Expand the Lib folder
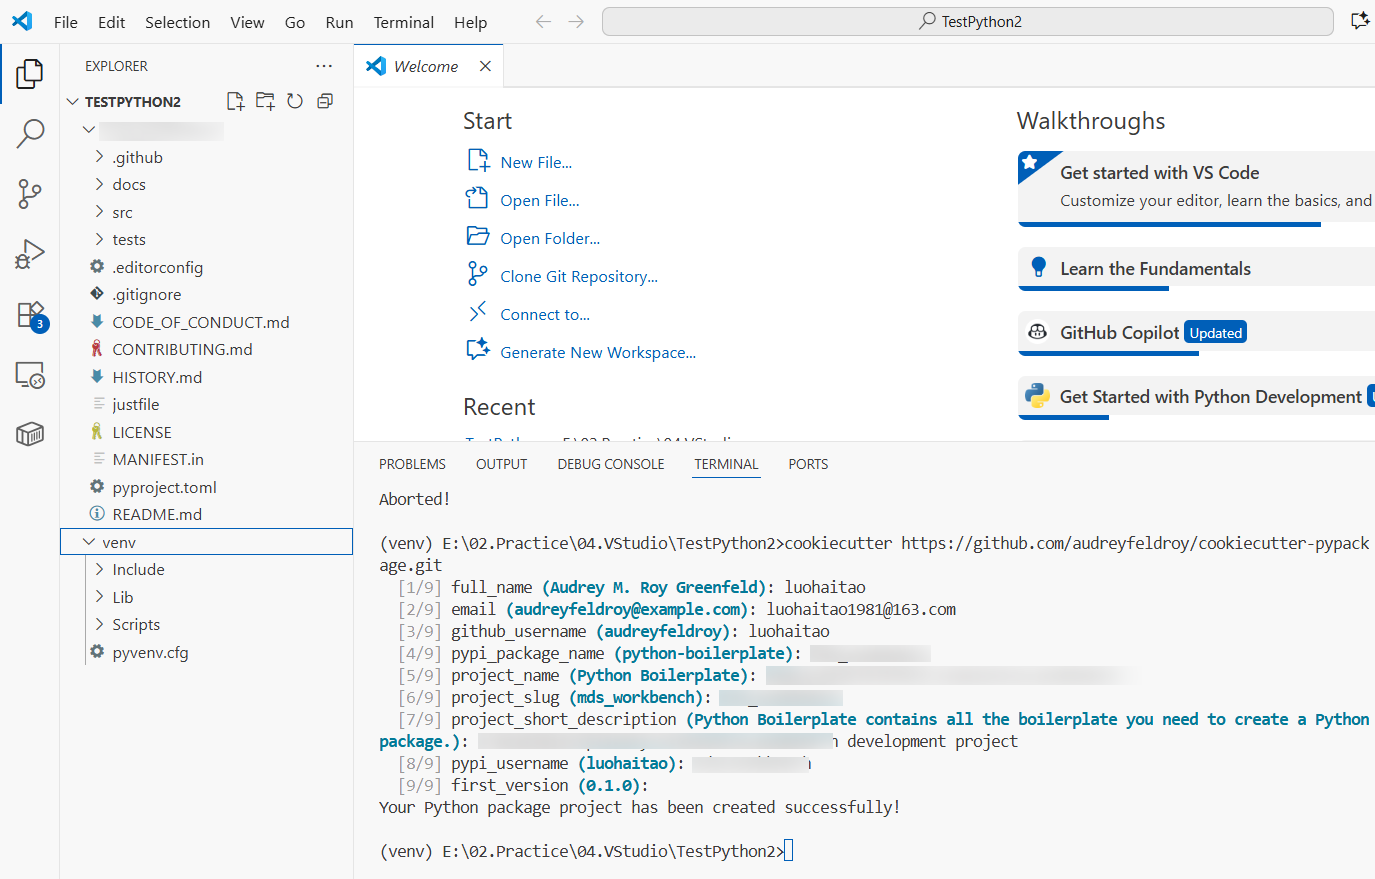Viewport: 1375px width, 879px height. click(99, 597)
